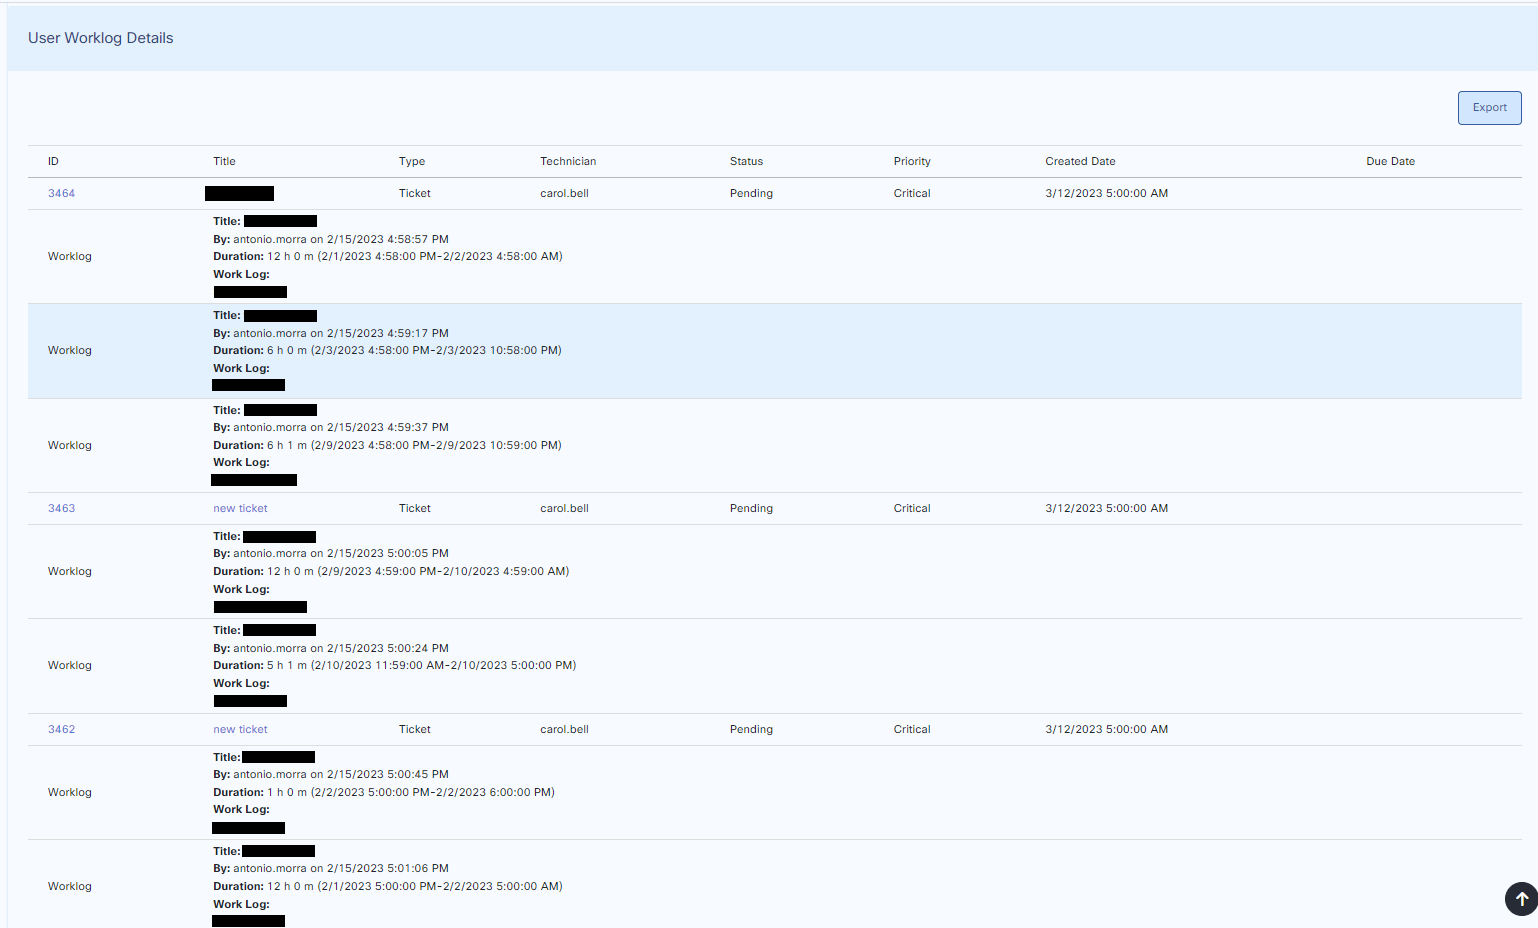The width and height of the screenshot is (1538, 928).
Task: Open 'new ticket' title of ticket 3463
Action: (x=240, y=509)
